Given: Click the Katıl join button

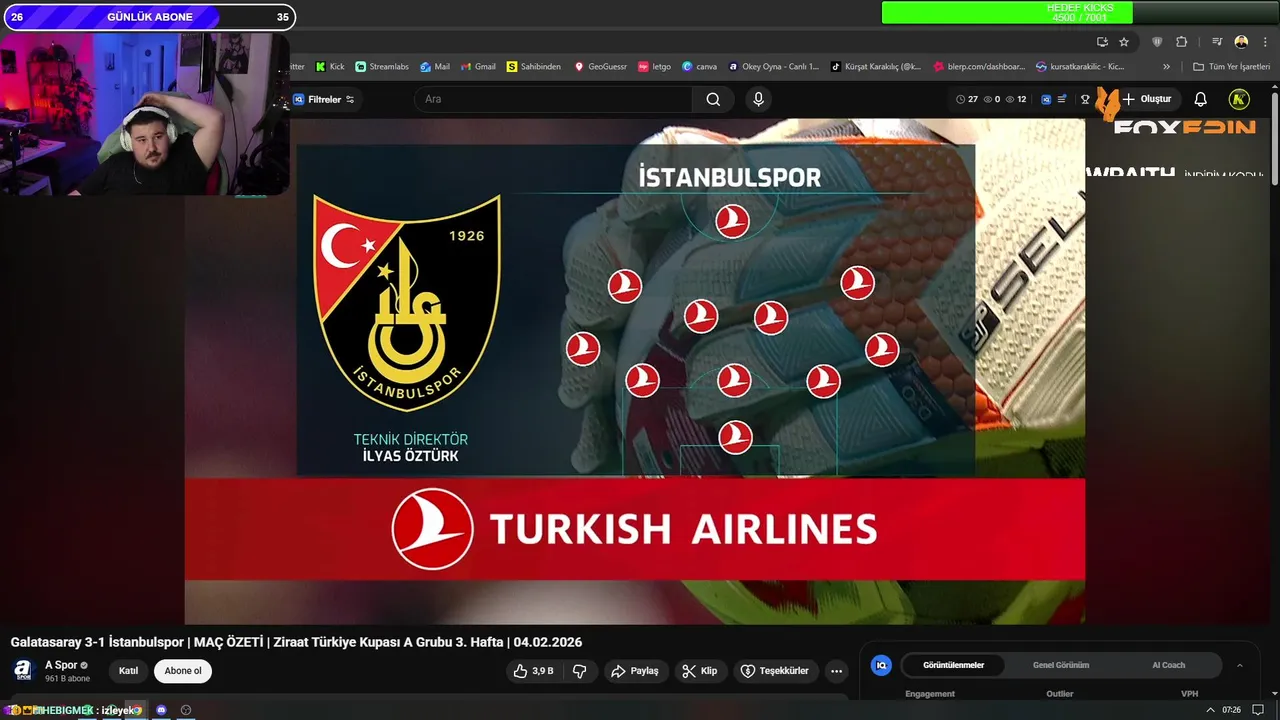Looking at the screenshot, I should (x=128, y=671).
